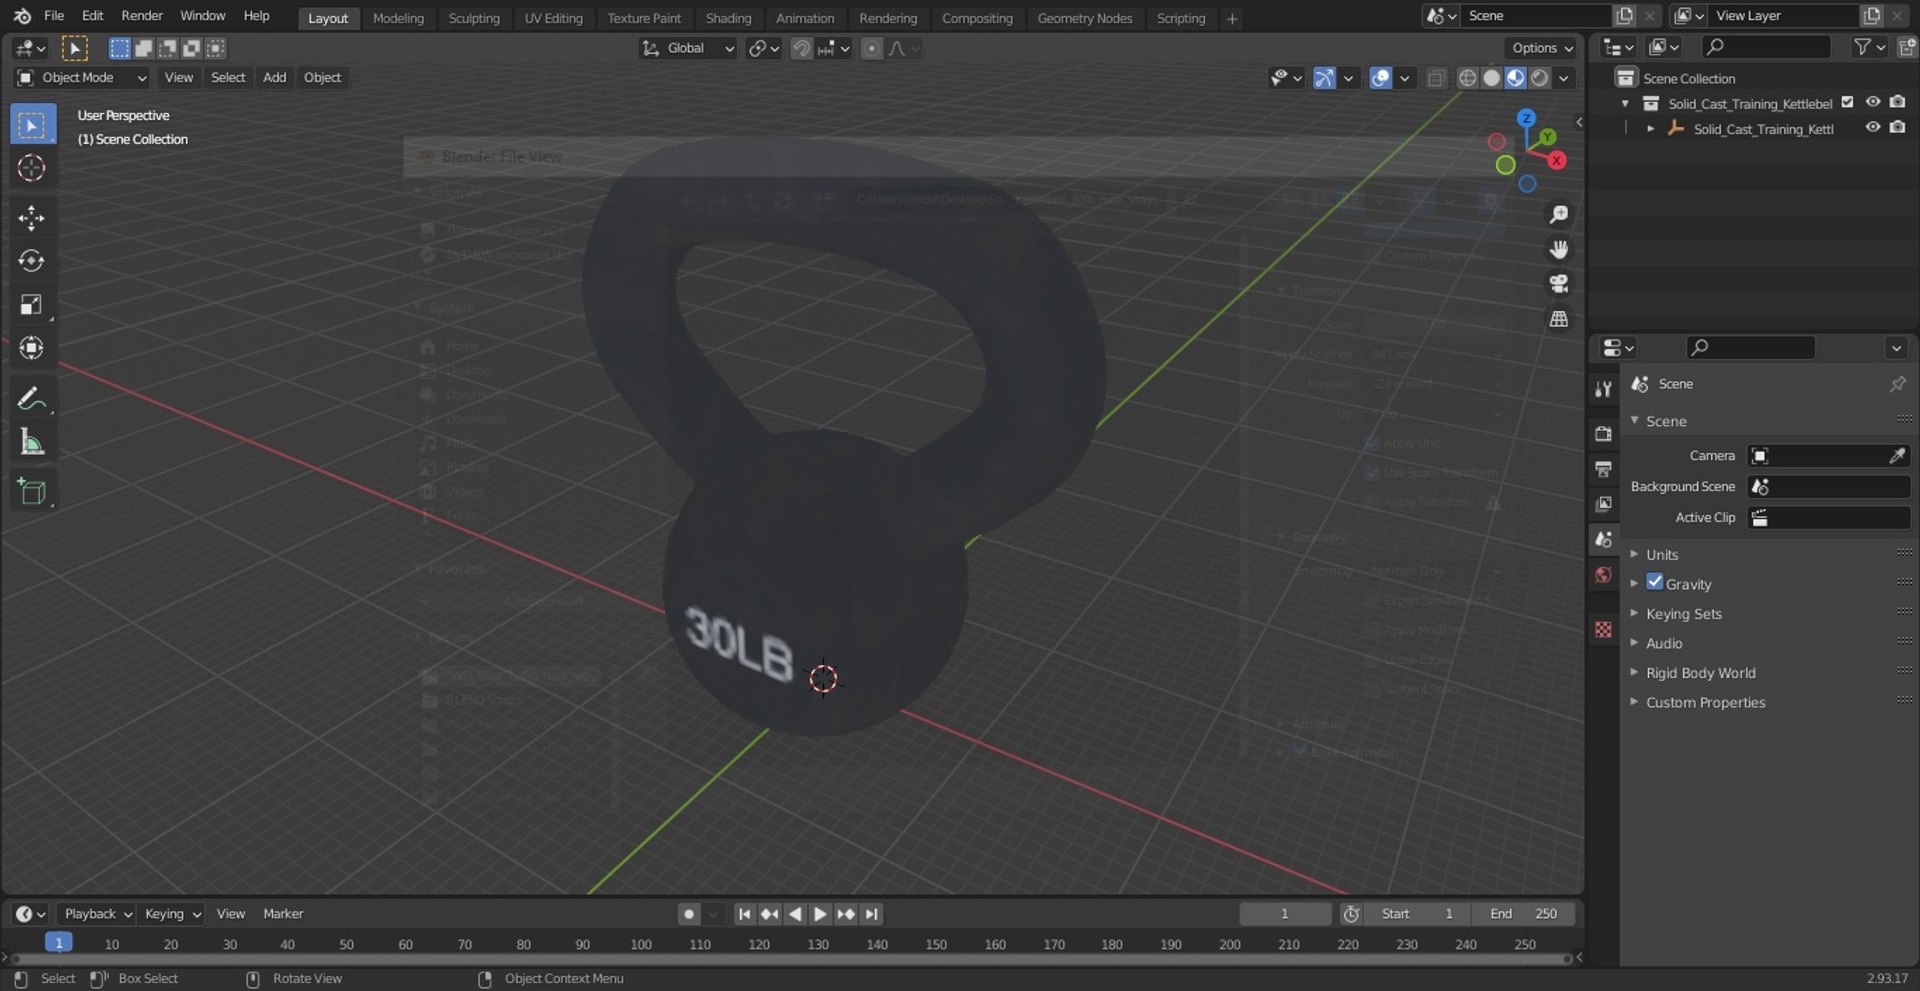Open the Tool properties tab
1920x991 pixels.
coord(1604,389)
